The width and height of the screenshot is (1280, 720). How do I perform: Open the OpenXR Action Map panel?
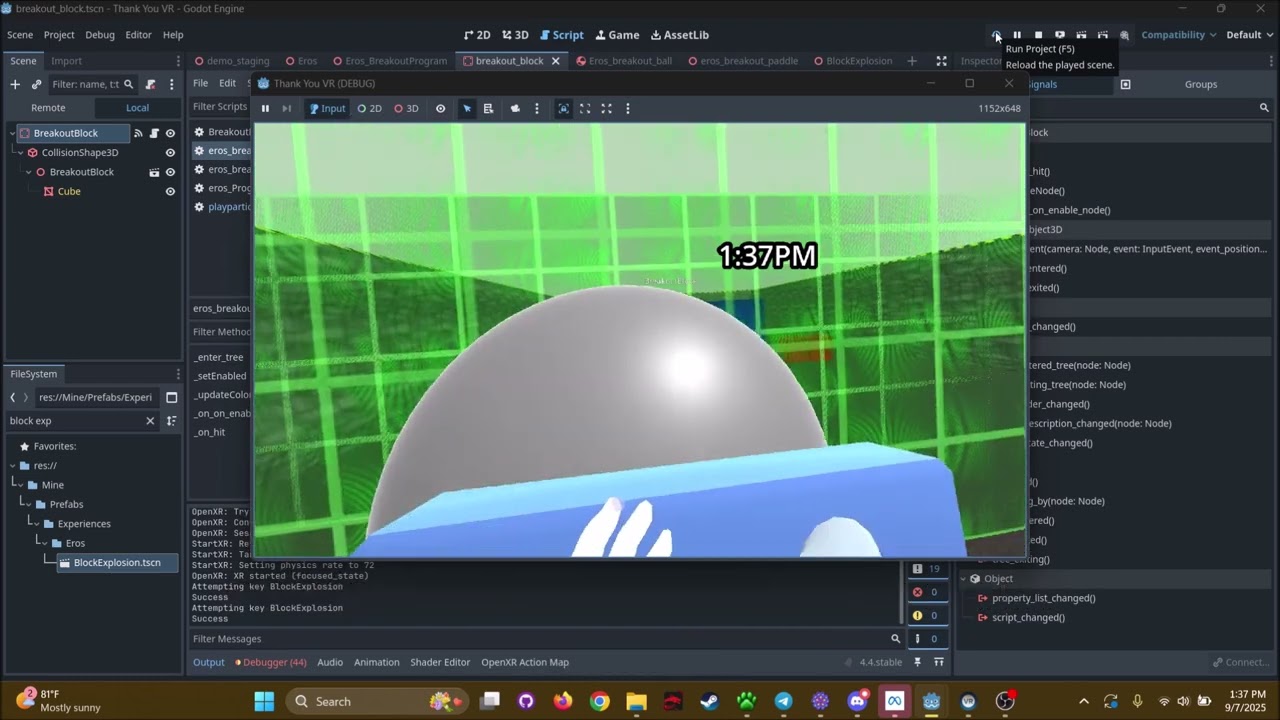[525, 662]
